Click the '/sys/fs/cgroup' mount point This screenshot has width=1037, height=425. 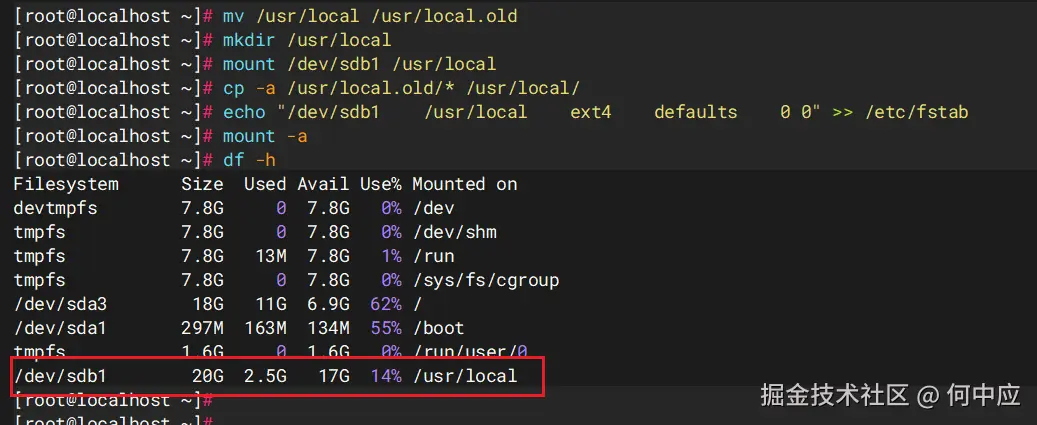pyautogui.click(x=485, y=280)
